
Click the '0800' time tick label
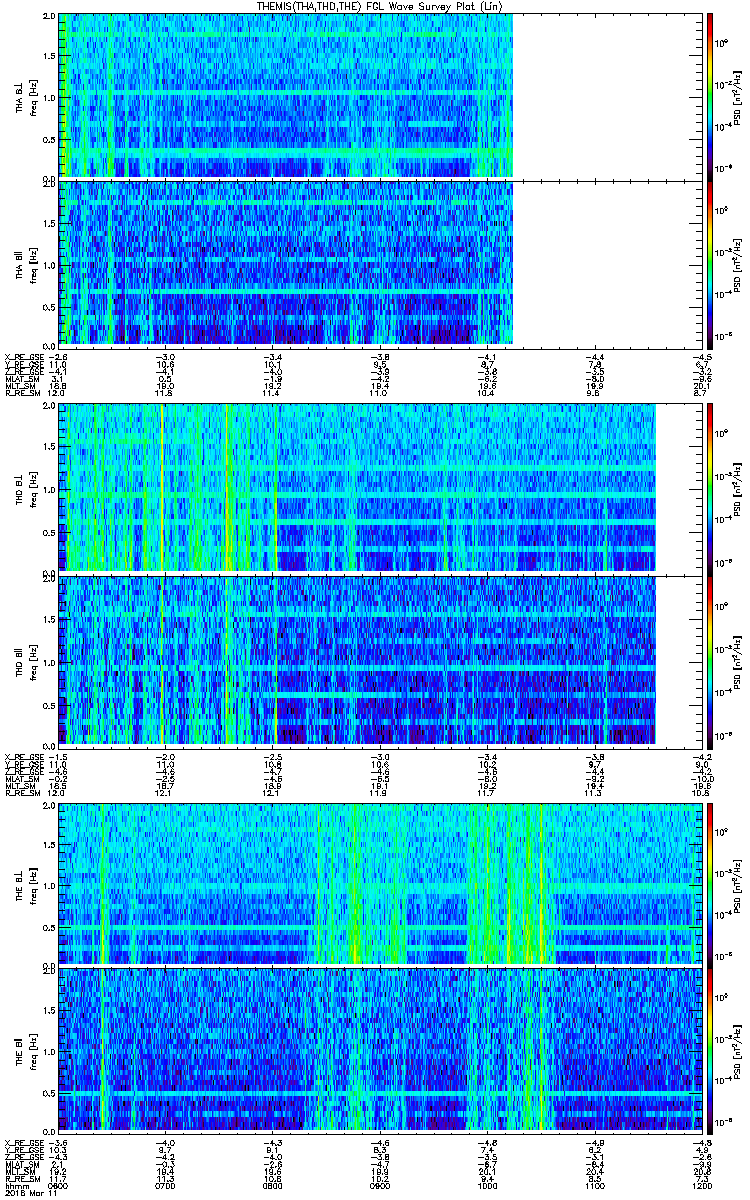272,1185
